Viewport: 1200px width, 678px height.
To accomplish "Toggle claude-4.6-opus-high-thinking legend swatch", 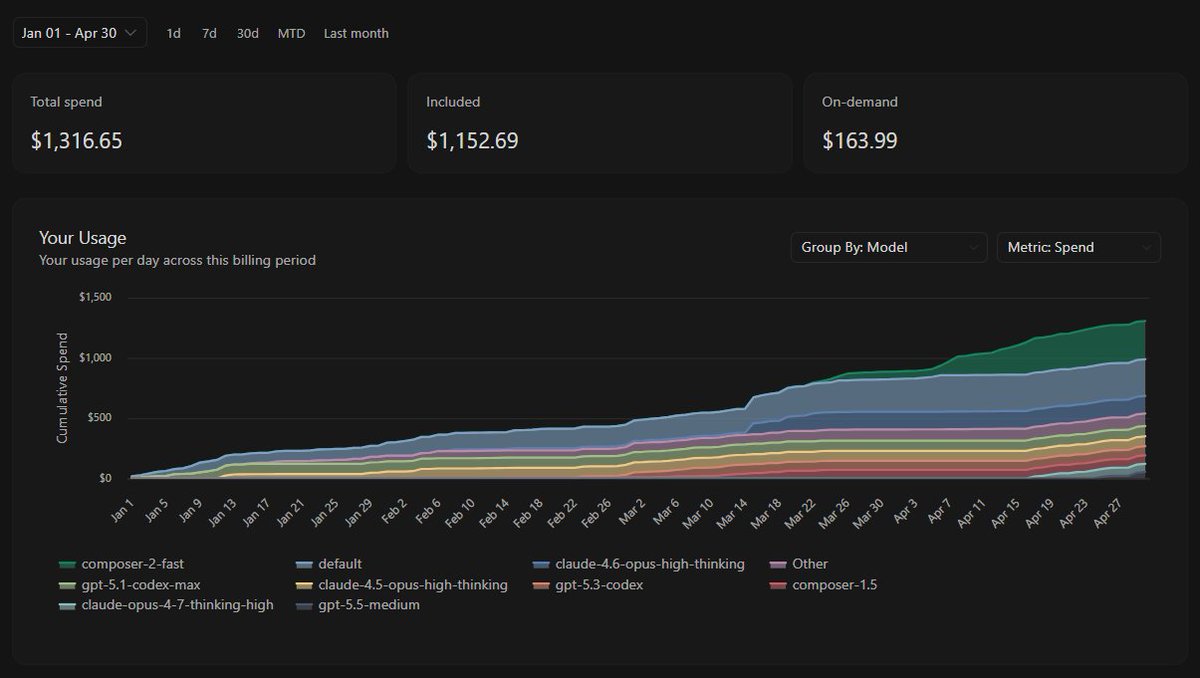I will (541, 564).
